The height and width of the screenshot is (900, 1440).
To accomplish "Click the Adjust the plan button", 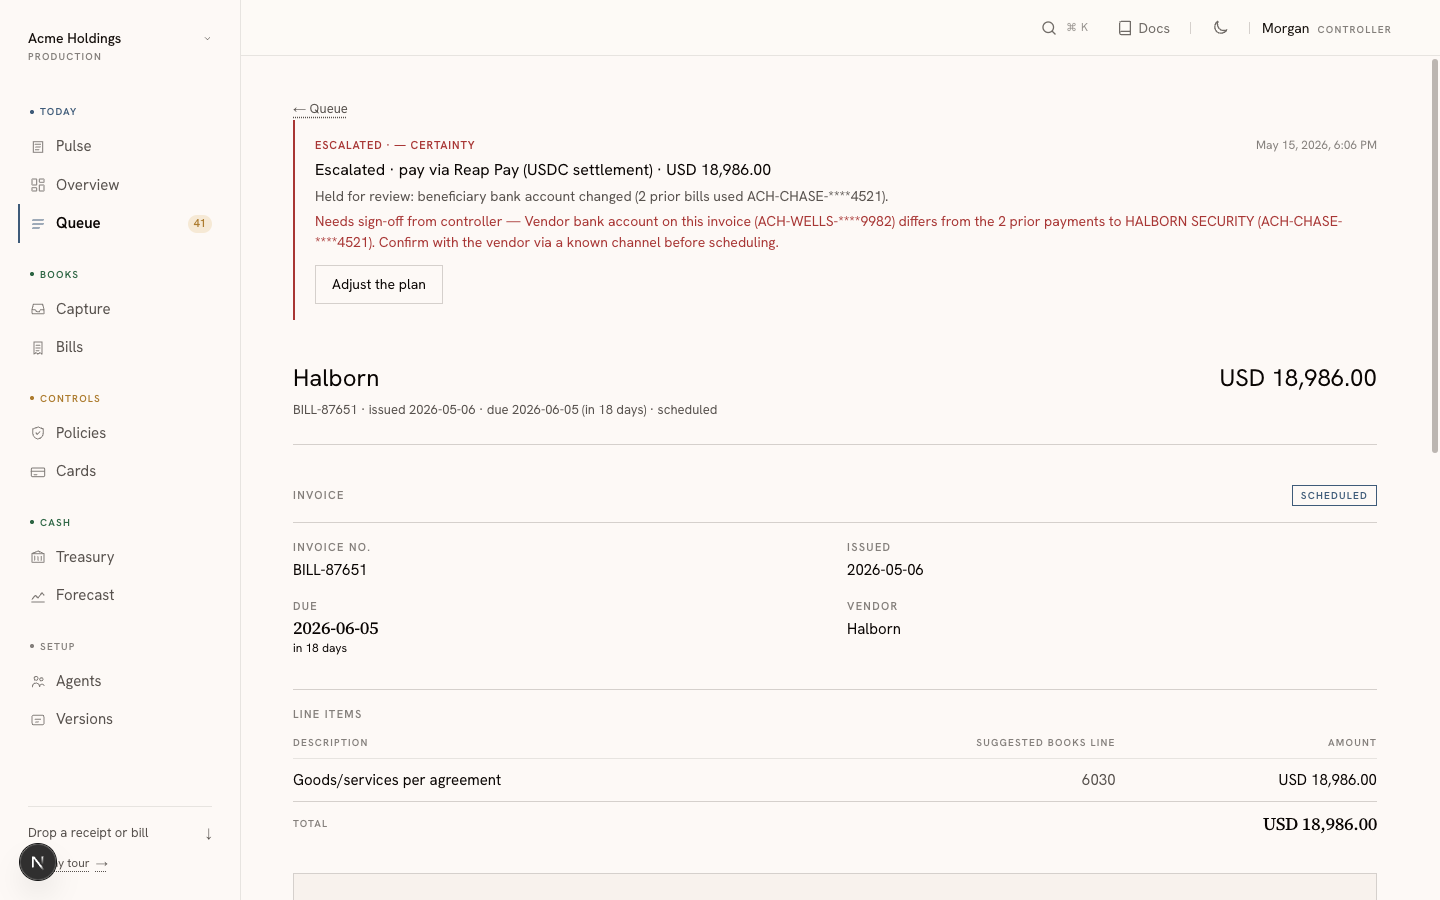I will 379,285.
